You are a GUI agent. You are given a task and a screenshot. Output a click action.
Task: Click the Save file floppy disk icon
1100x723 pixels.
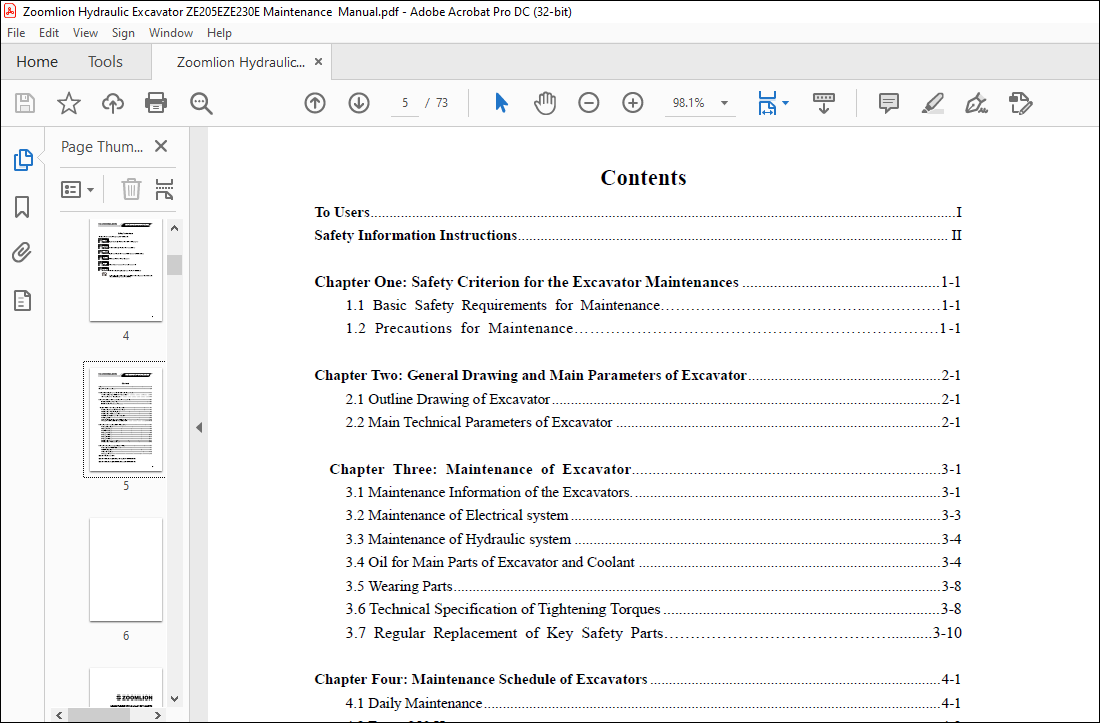coord(25,103)
